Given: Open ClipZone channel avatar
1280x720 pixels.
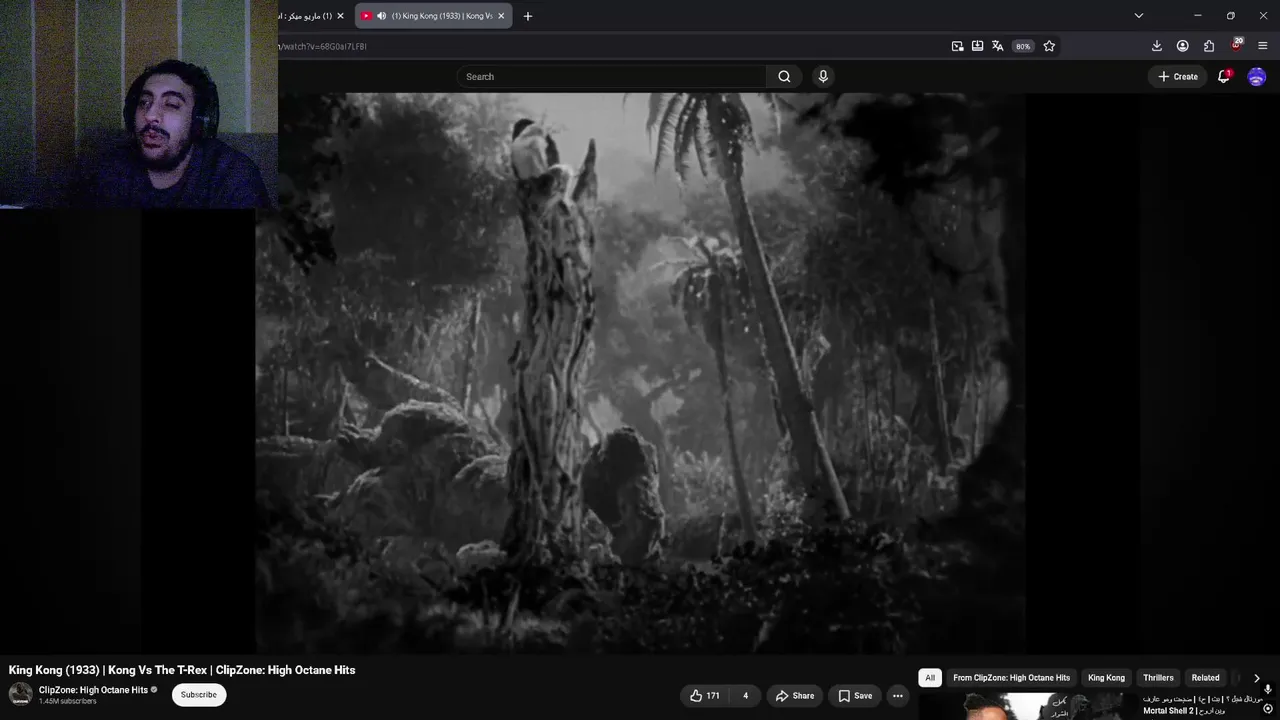Looking at the screenshot, I should [x=20, y=694].
